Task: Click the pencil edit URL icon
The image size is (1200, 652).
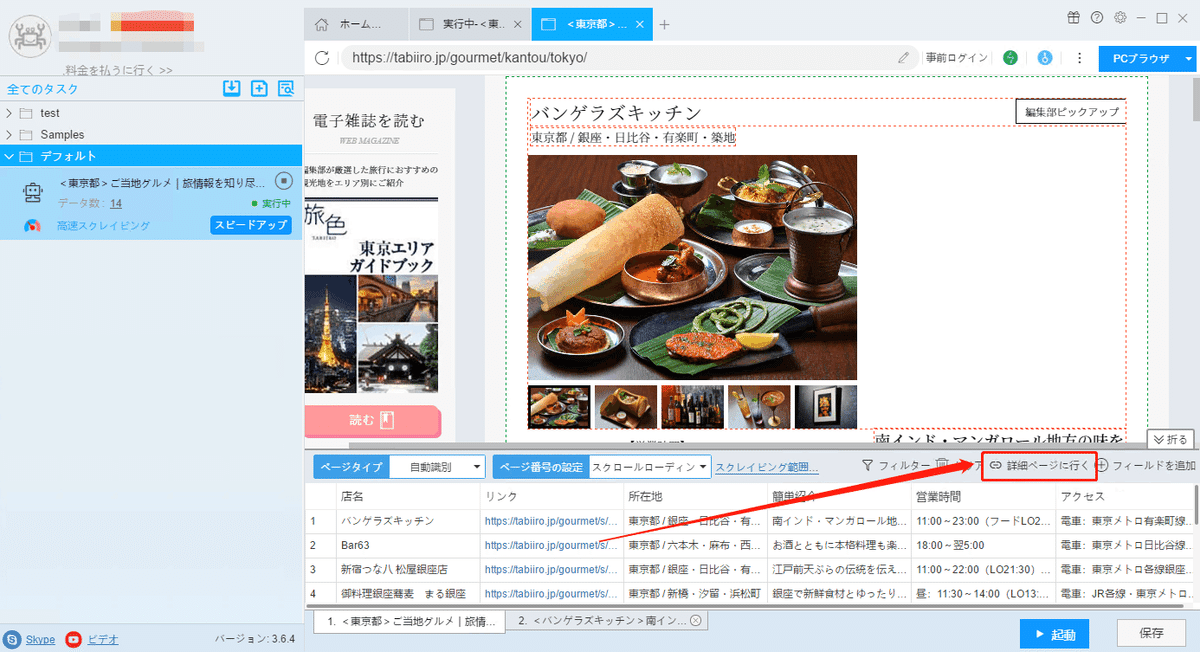Action: (x=904, y=58)
